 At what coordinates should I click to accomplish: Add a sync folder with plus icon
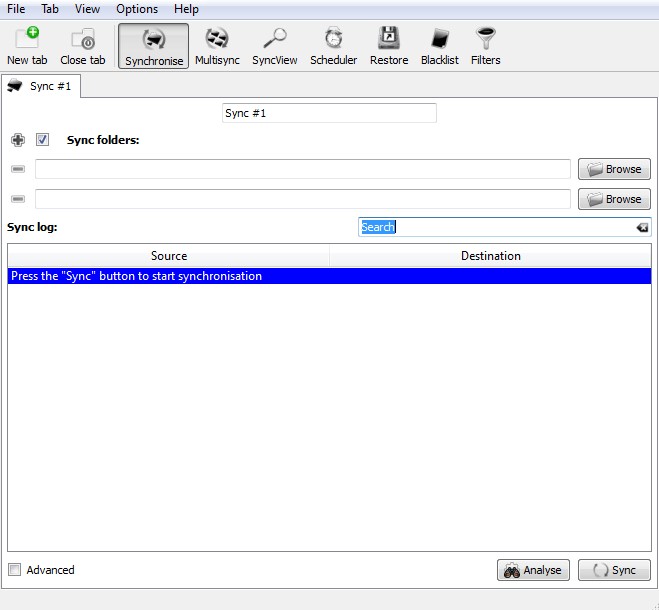[18, 140]
